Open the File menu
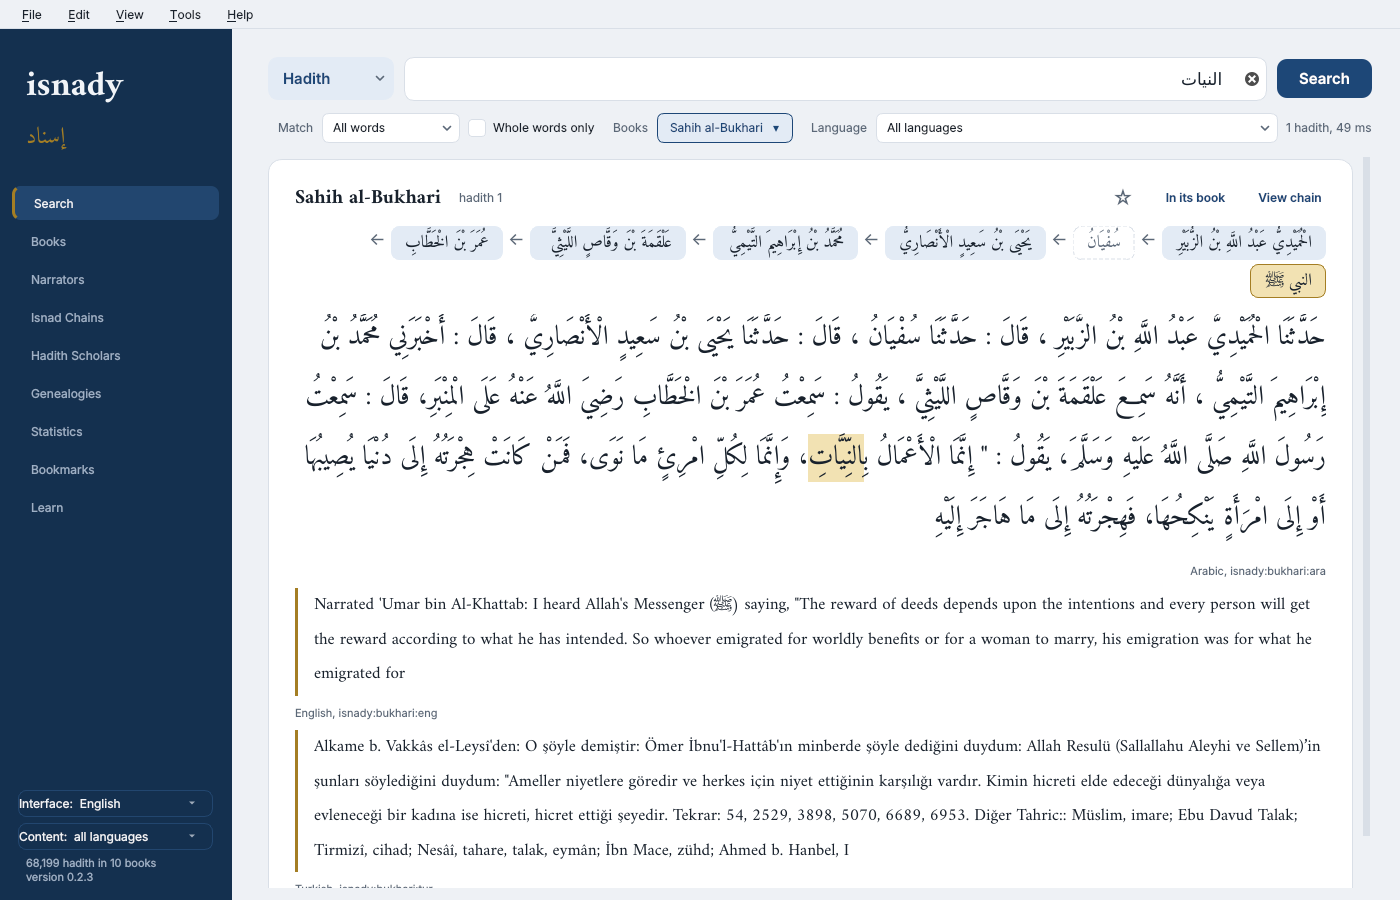This screenshot has width=1400, height=900. click(x=32, y=15)
